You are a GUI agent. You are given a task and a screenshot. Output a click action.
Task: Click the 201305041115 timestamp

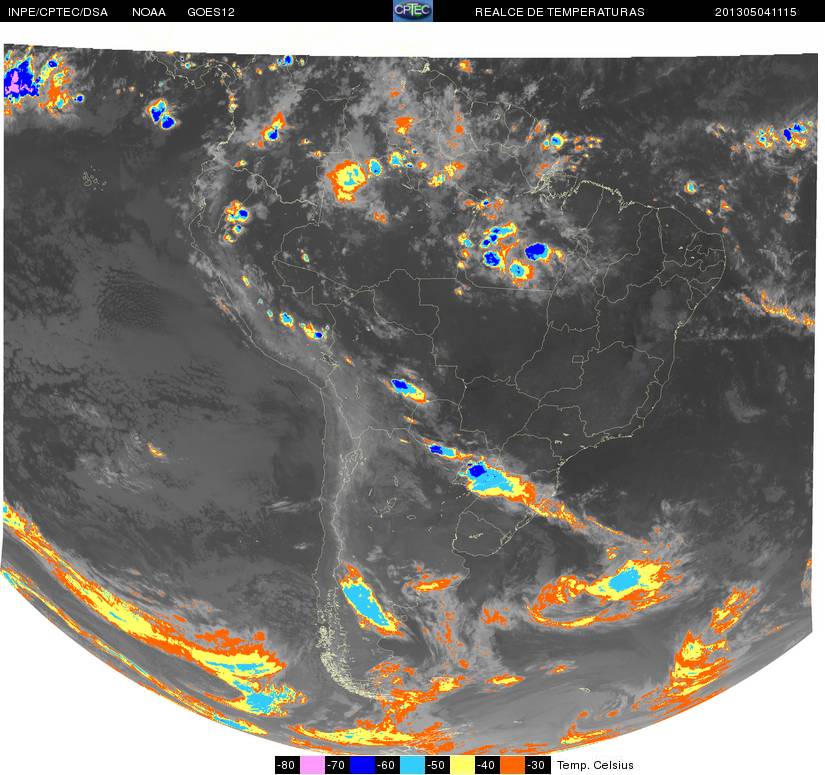pos(756,12)
